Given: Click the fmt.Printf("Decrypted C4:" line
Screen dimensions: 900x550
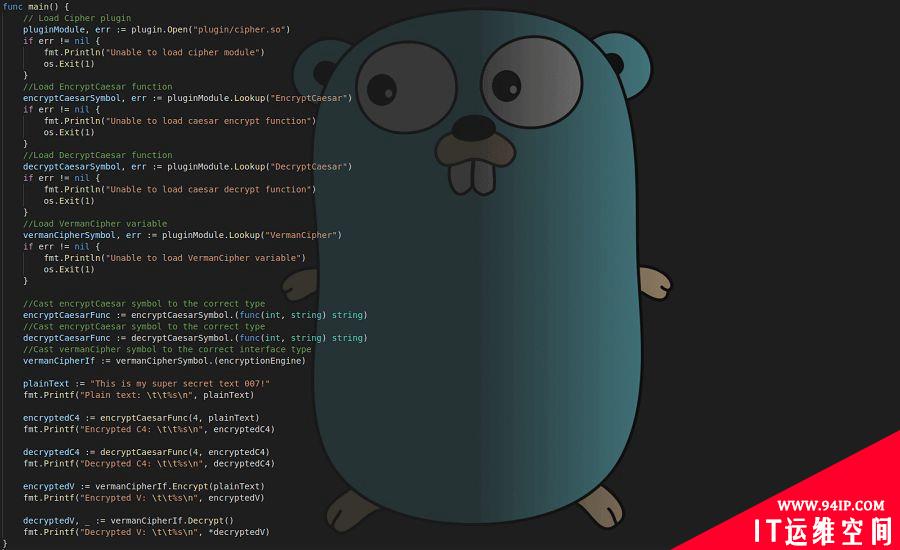Looking at the screenshot, I should pos(149,464).
